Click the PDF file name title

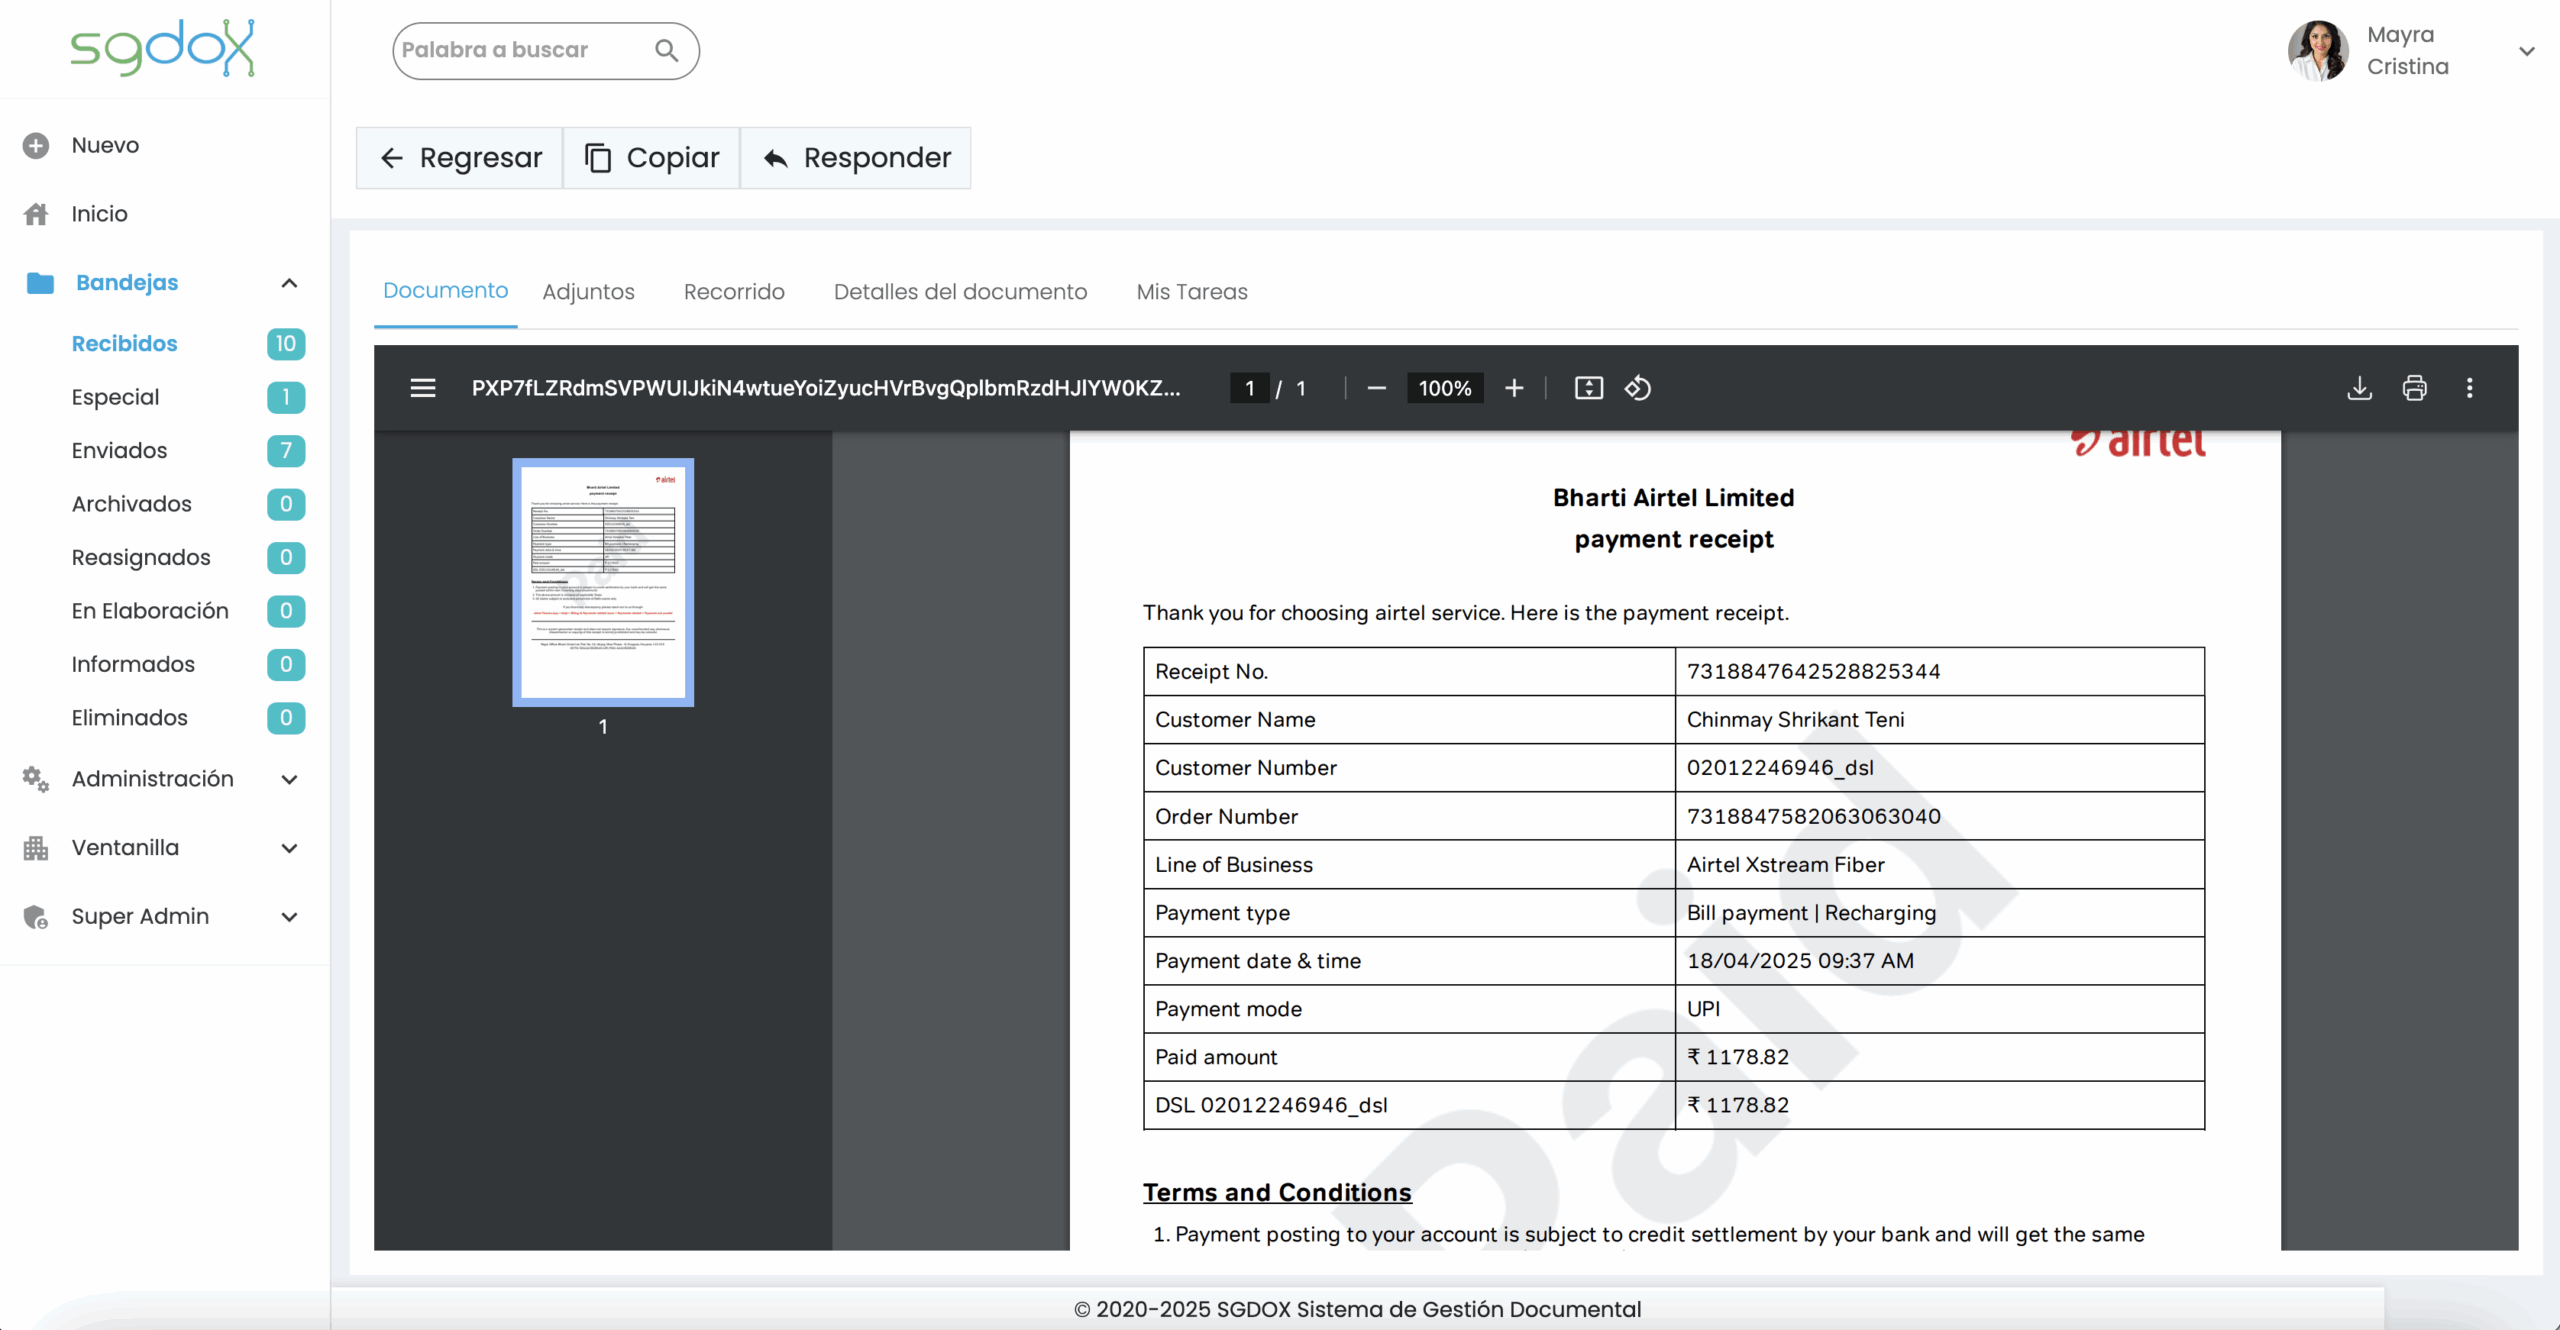point(826,388)
